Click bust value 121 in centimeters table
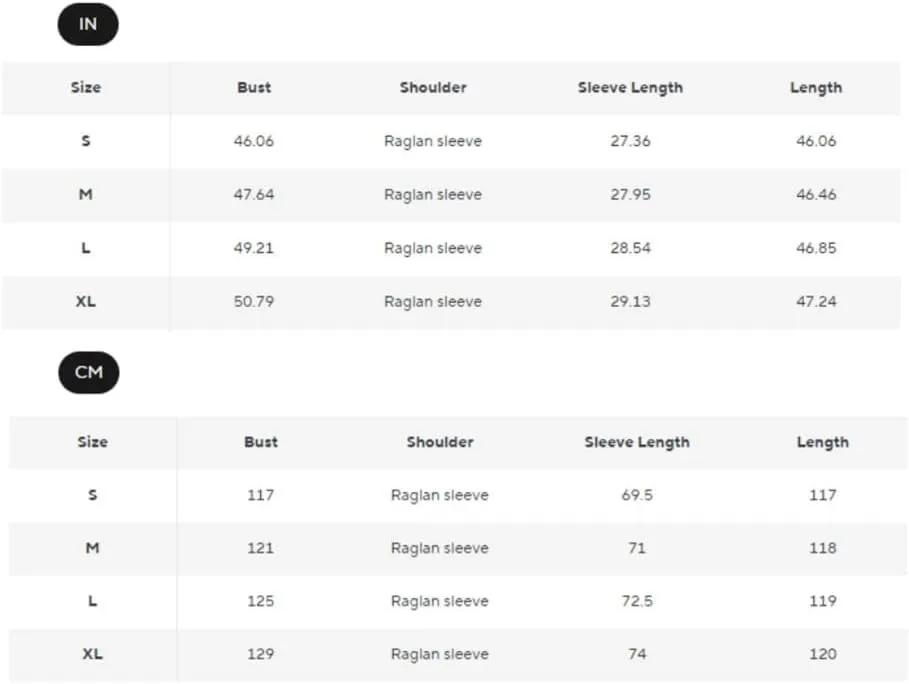Viewport: 909px width, 684px height. 260,548
